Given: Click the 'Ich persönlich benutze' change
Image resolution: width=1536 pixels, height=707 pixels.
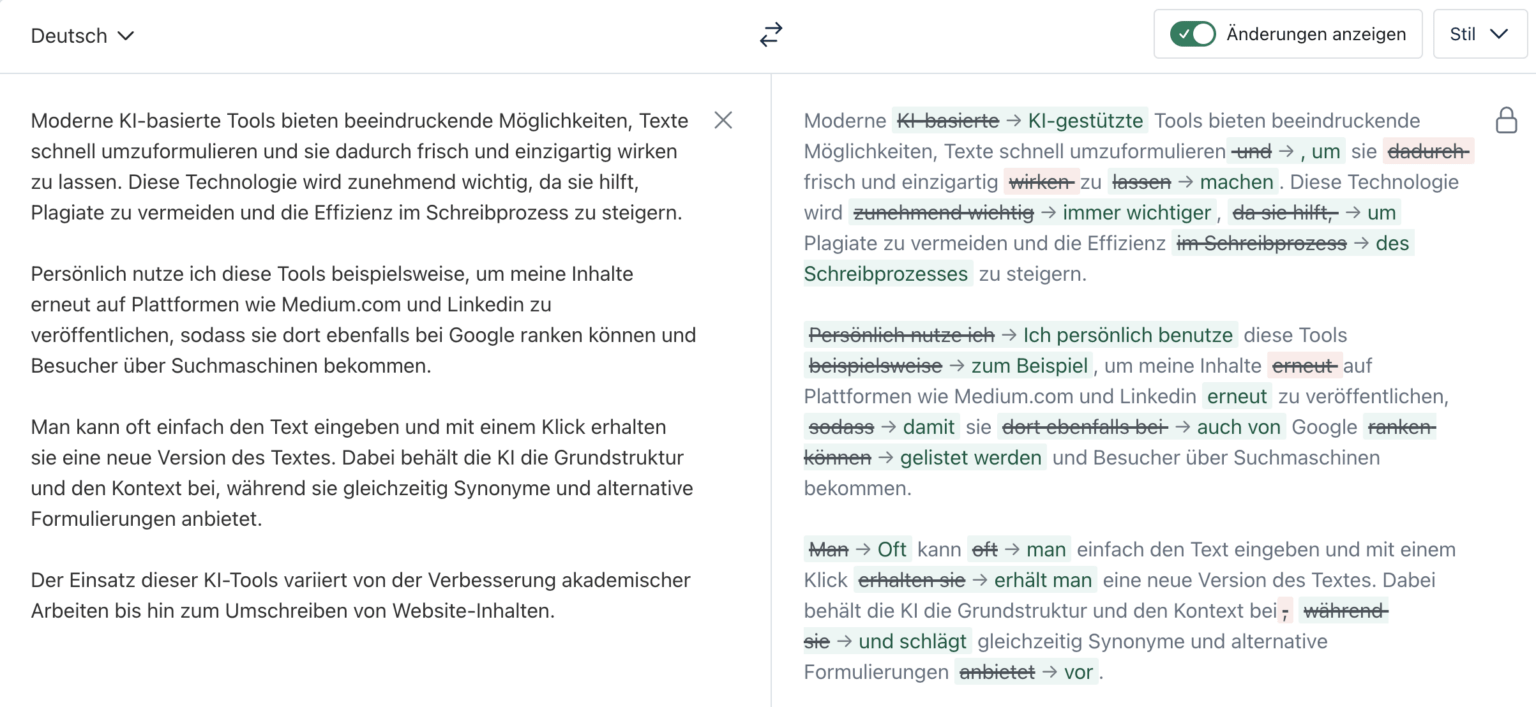Looking at the screenshot, I should [1129, 335].
